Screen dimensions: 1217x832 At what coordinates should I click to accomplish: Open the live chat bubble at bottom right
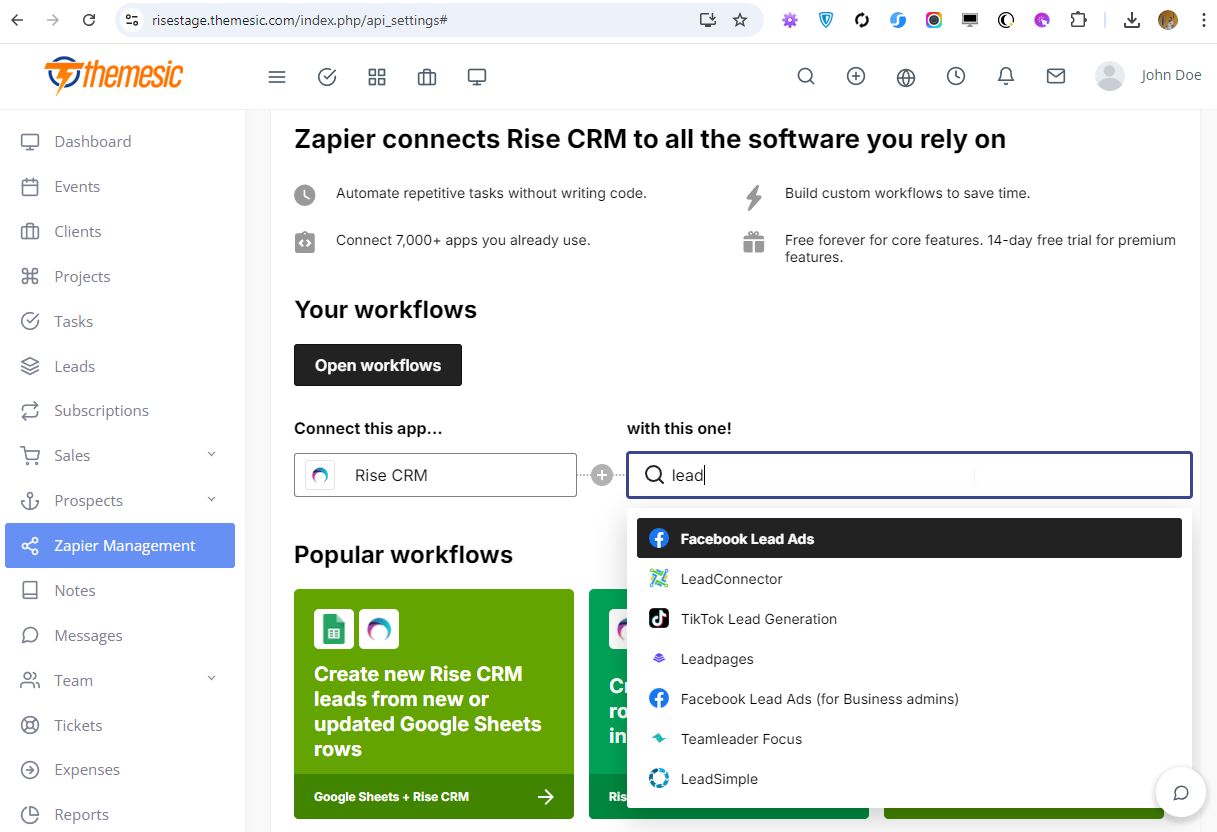tap(1181, 792)
